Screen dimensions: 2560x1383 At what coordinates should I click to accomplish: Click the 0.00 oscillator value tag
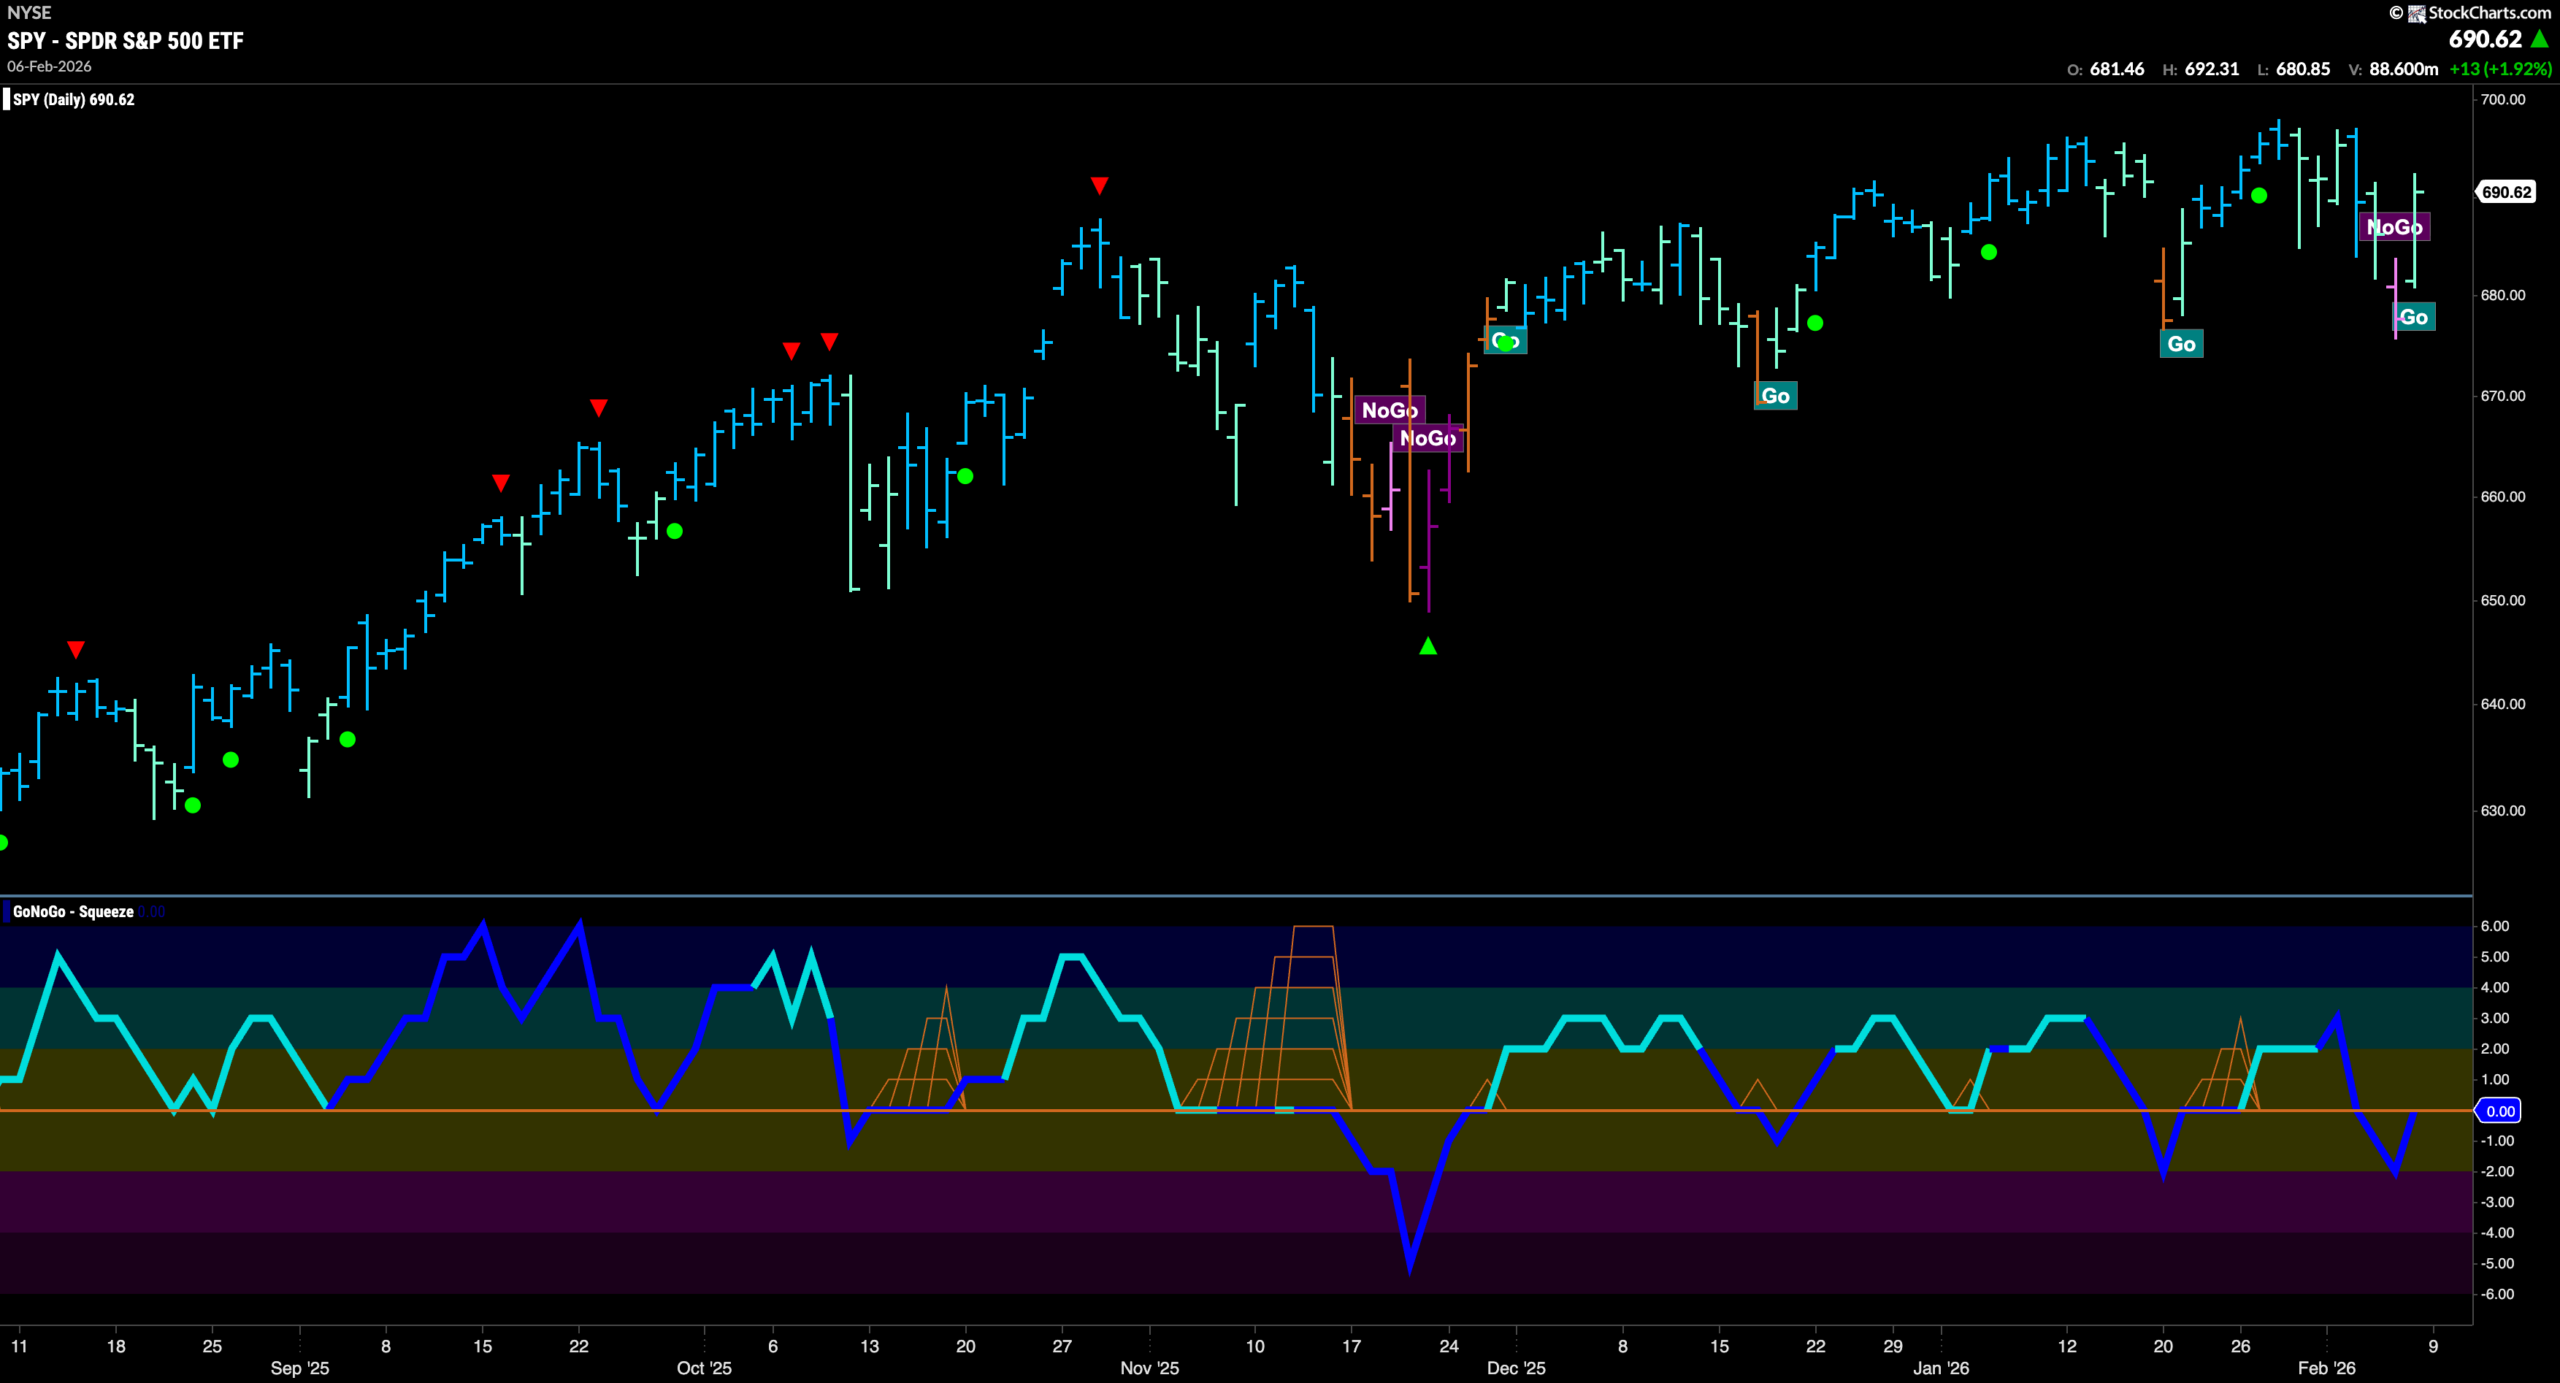[x=2499, y=1111]
